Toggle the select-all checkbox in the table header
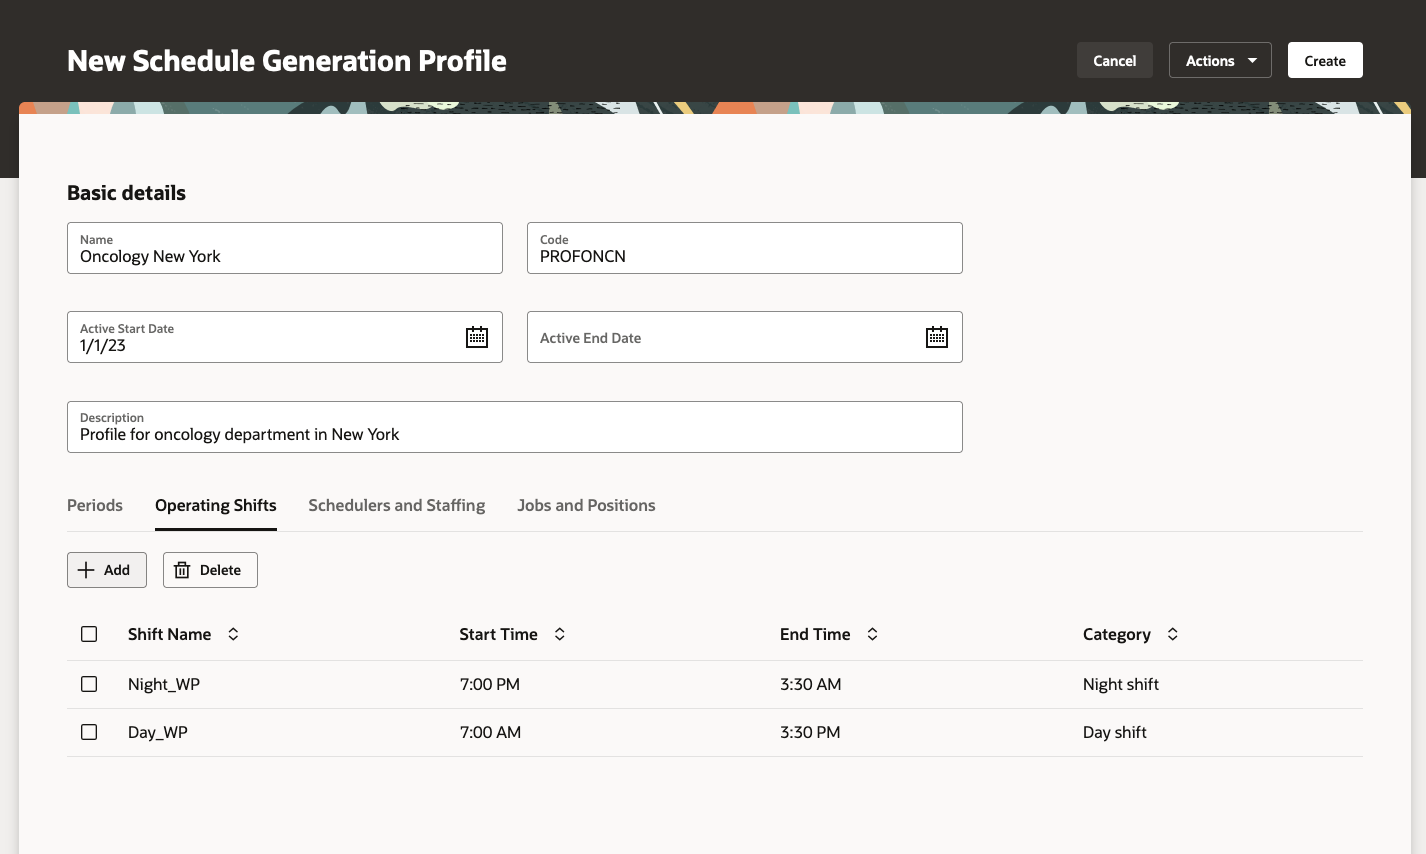The image size is (1426, 854). tap(89, 633)
